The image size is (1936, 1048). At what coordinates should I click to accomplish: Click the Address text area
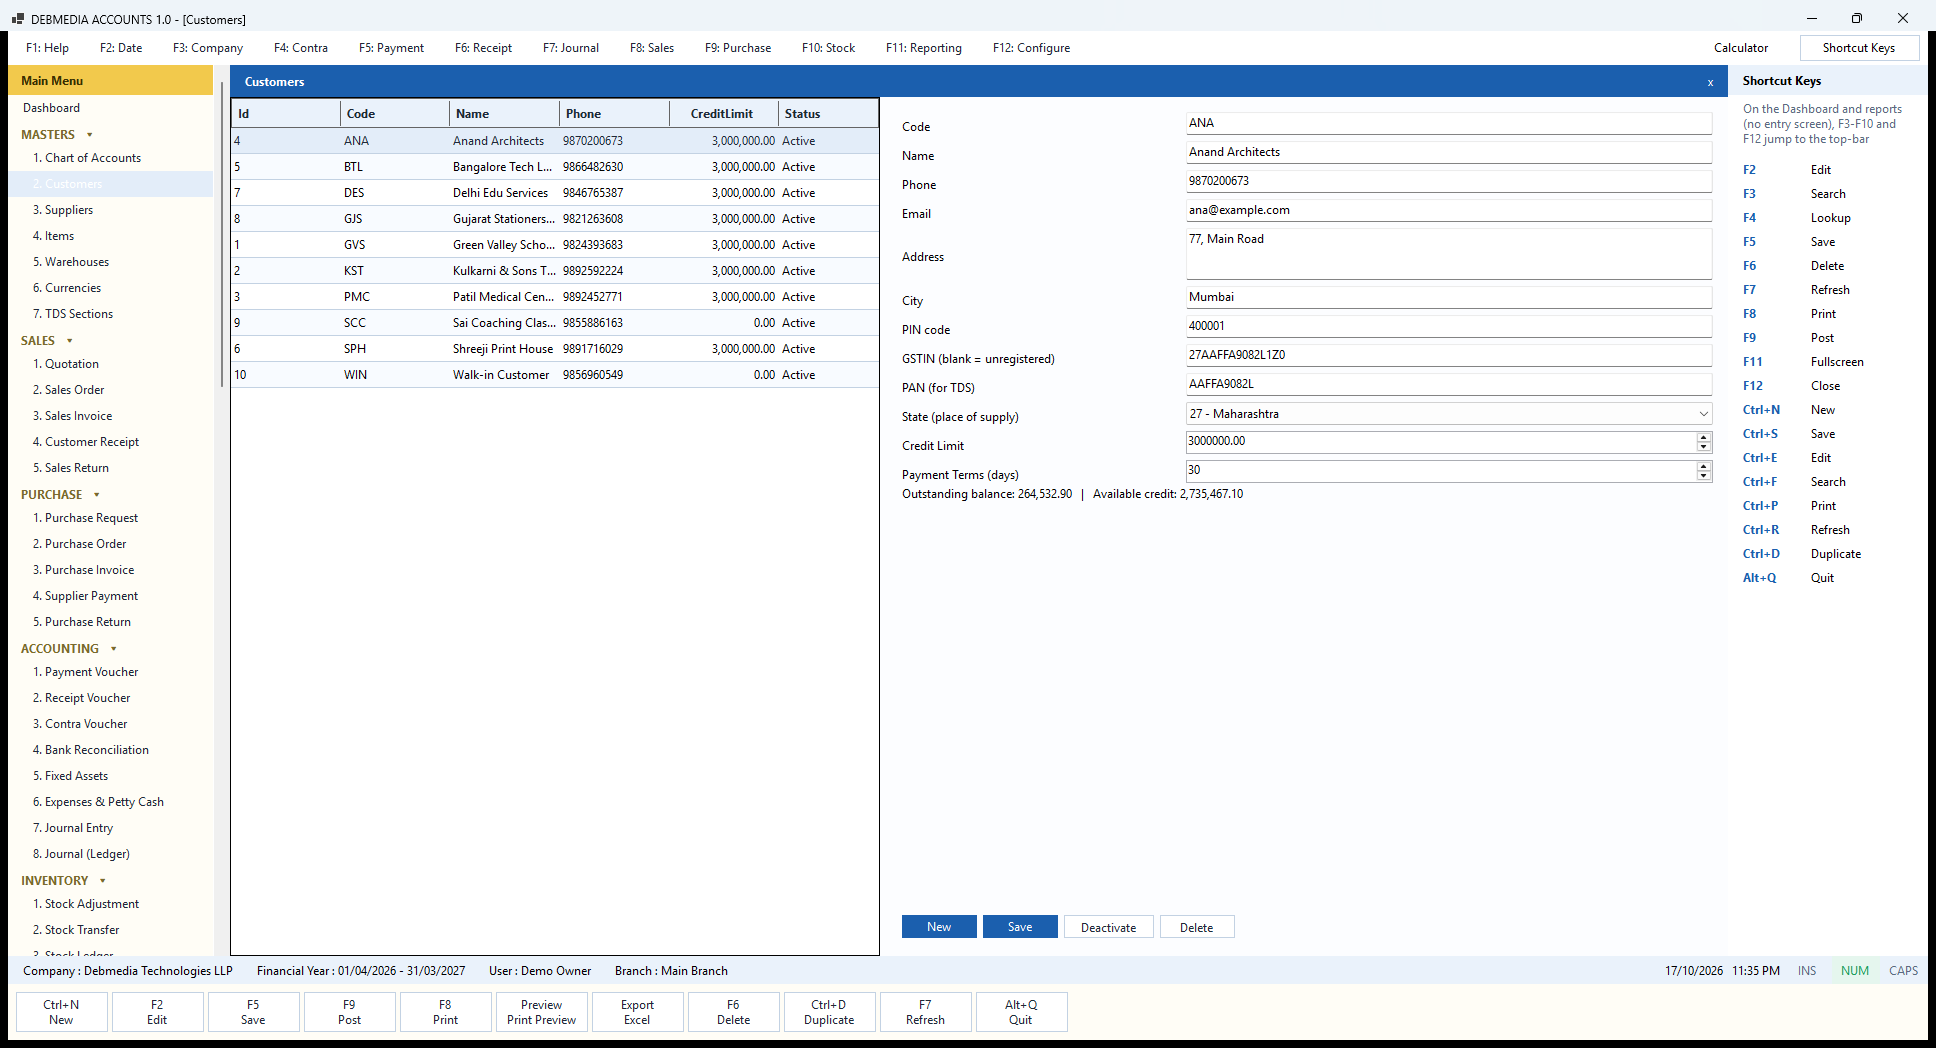click(1449, 254)
